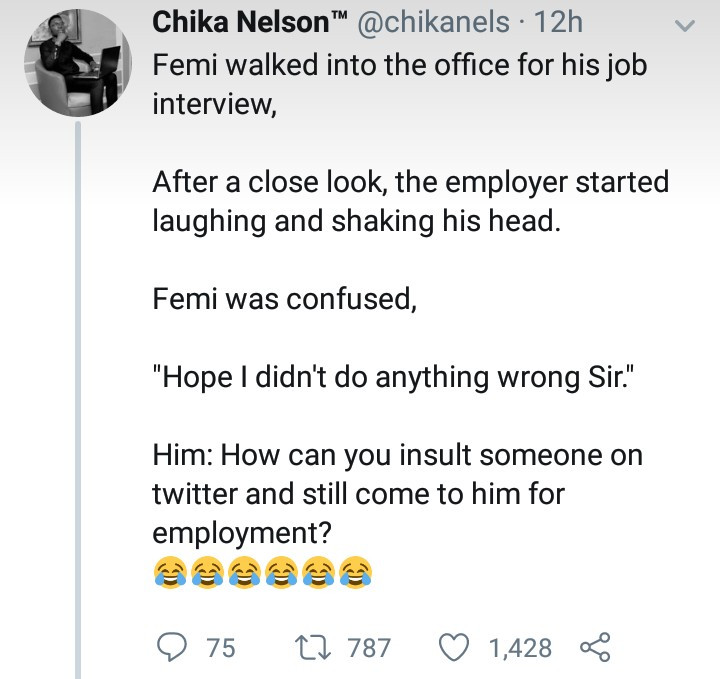Click the 'Him: How can you insult' paragraph

[397, 494]
